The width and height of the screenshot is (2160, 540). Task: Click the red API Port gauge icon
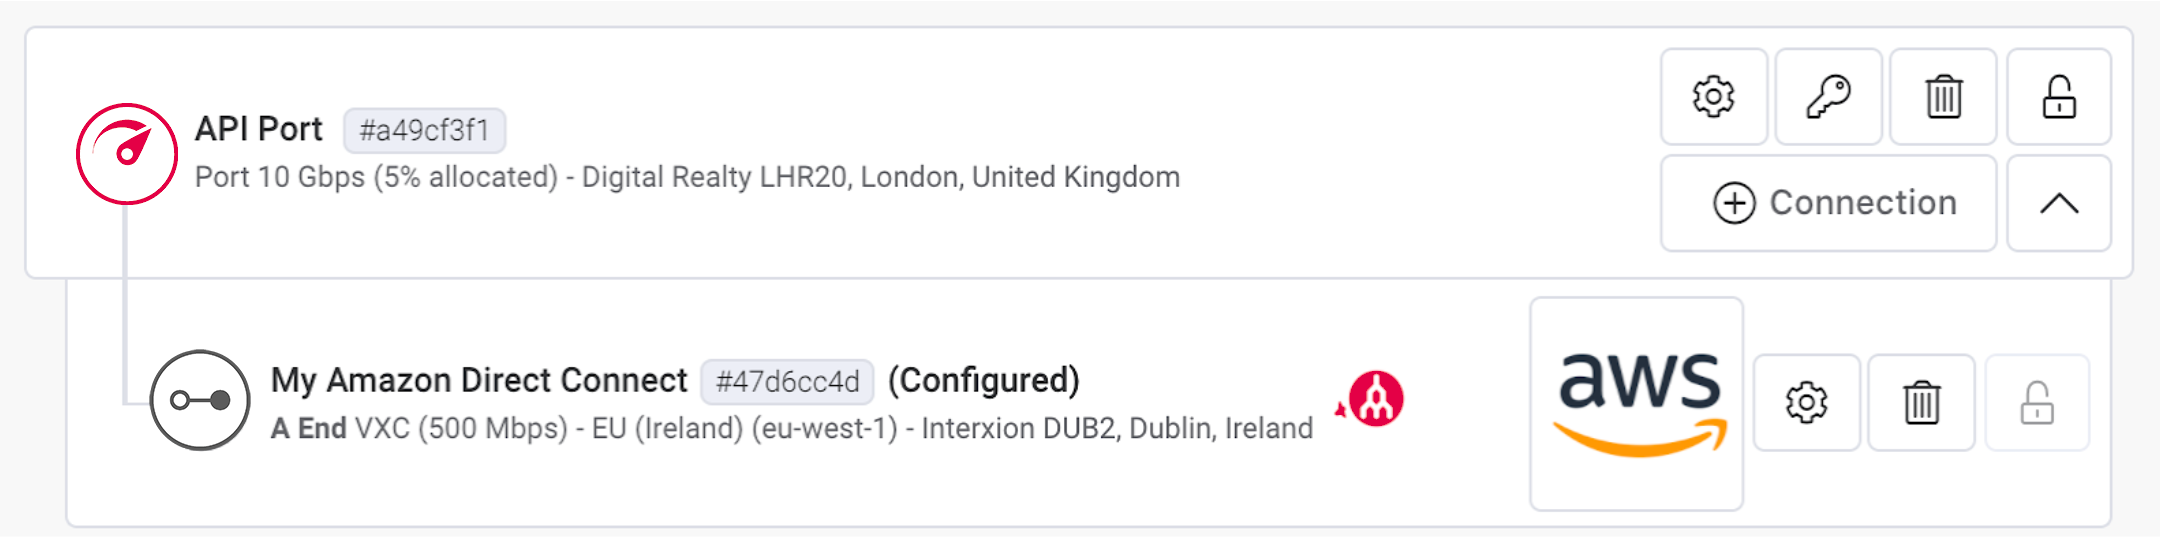pos(127,154)
